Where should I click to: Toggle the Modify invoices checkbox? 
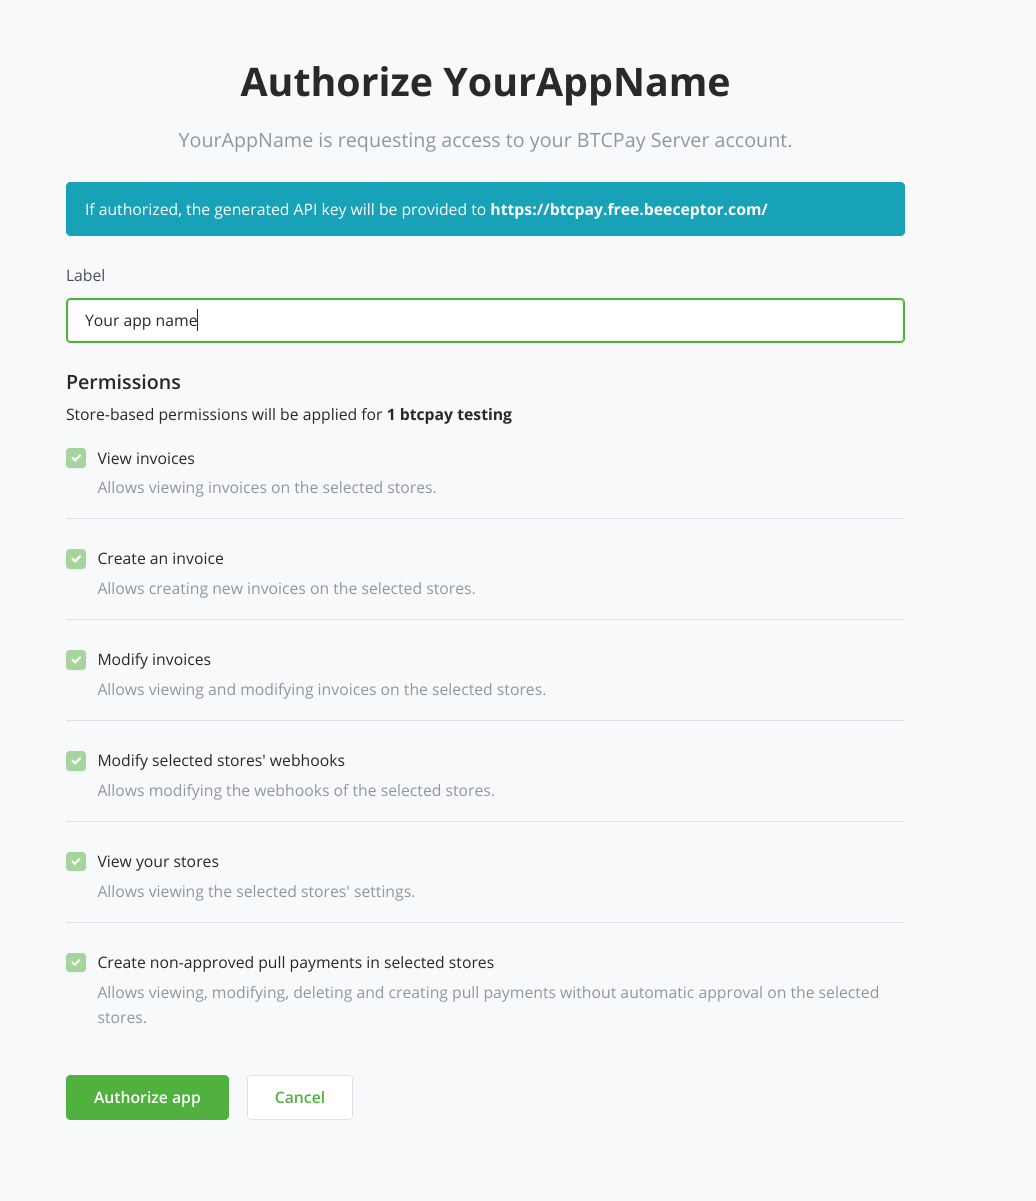coord(76,659)
